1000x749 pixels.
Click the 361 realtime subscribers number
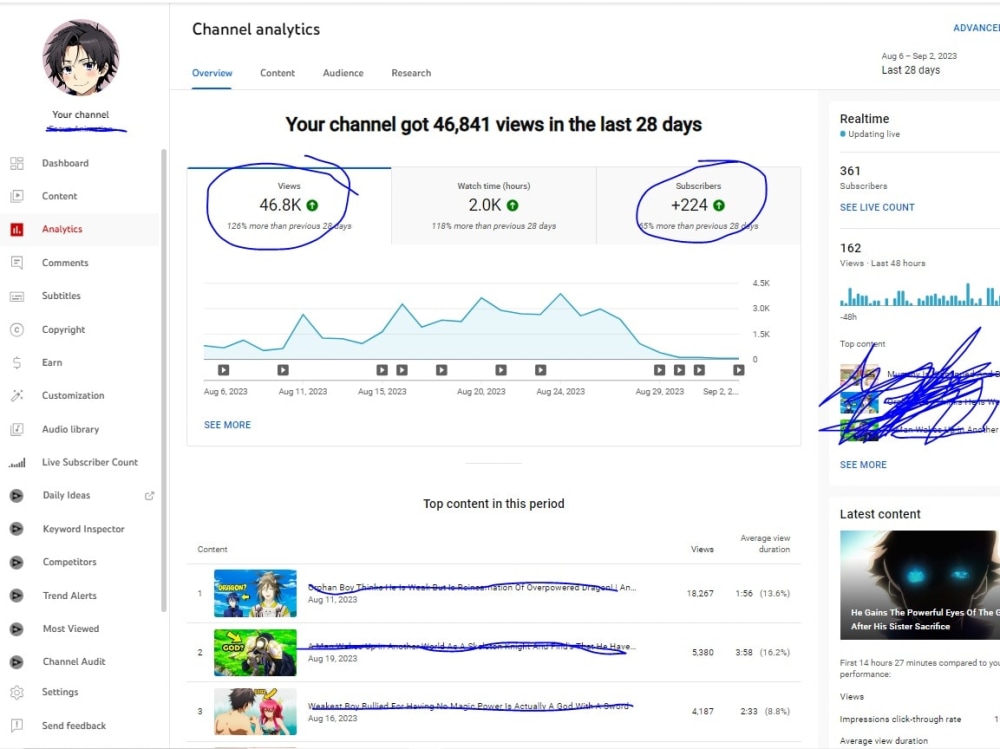pos(850,171)
